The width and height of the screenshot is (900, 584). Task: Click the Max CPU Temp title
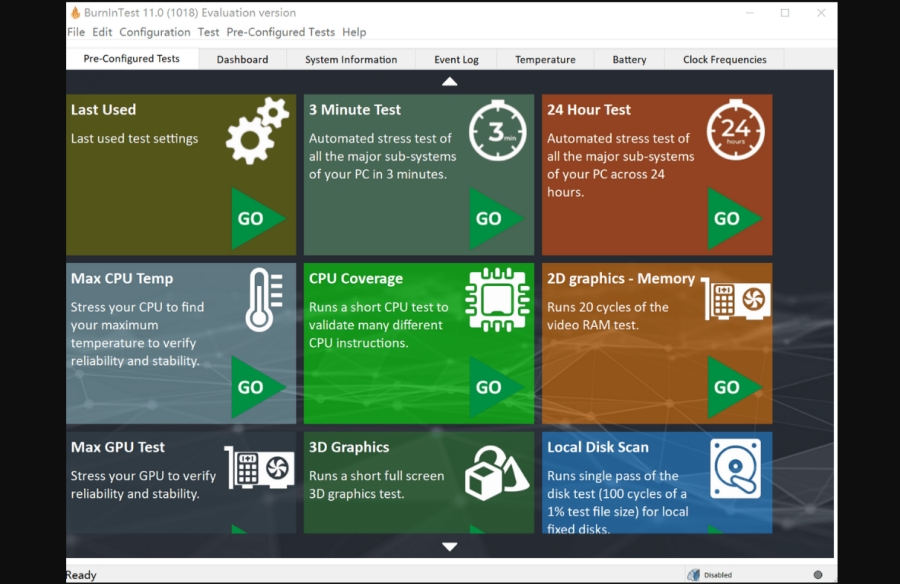[122, 279]
